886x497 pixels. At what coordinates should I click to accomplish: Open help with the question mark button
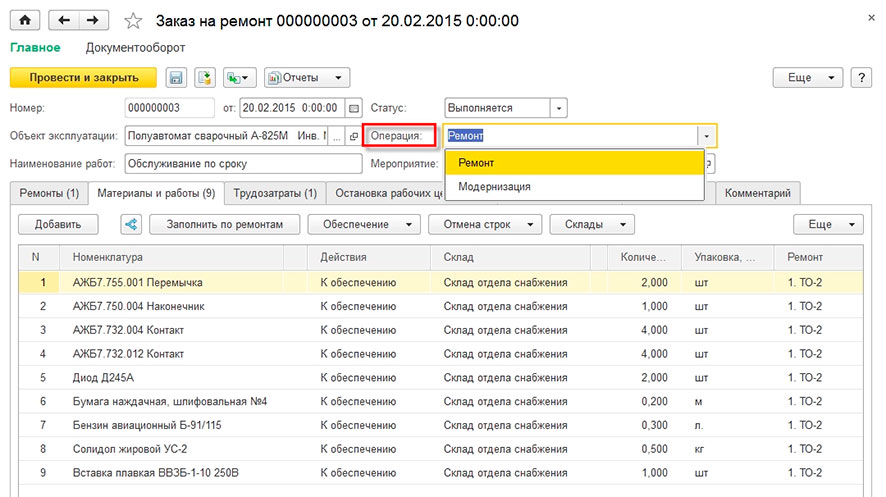point(861,77)
